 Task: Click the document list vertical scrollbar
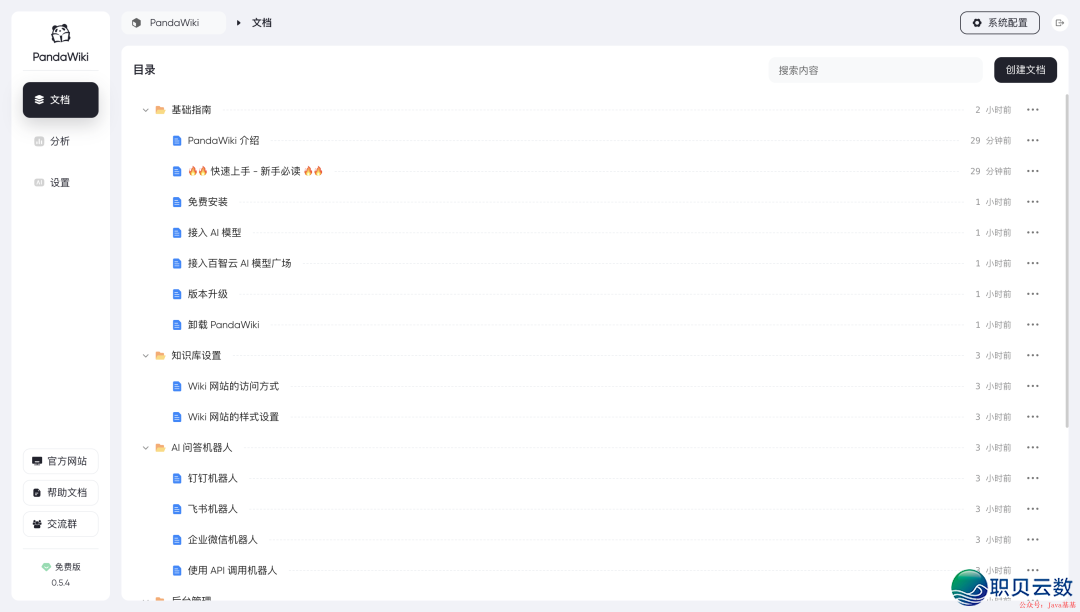pos(1067,262)
